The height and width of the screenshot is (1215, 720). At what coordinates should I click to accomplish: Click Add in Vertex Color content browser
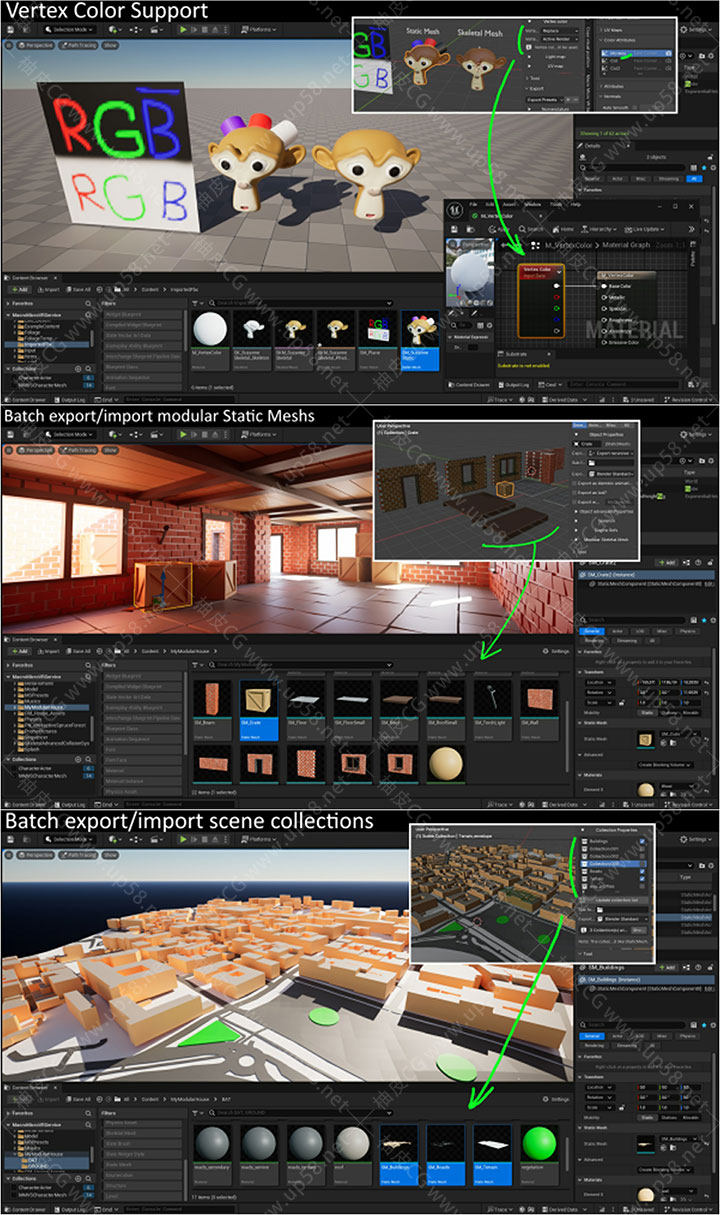[x=19, y=289]
